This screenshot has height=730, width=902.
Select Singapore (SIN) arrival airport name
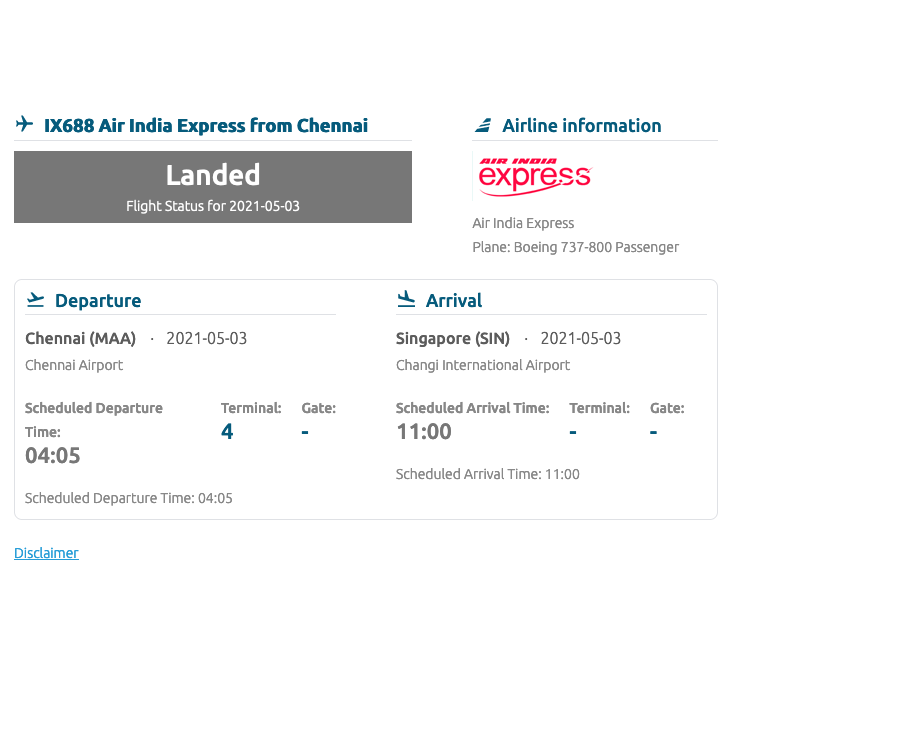click(x=453, y=338)
